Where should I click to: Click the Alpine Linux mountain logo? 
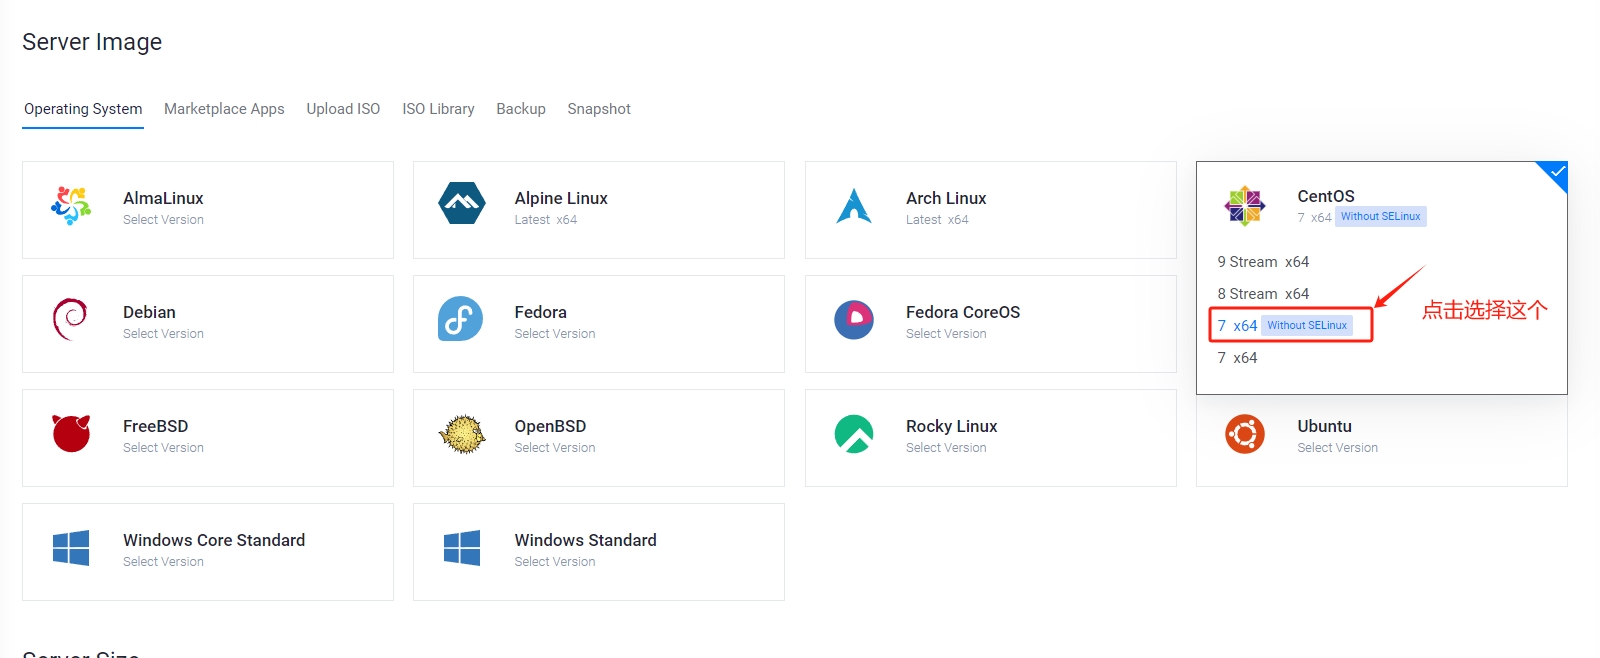462,203
